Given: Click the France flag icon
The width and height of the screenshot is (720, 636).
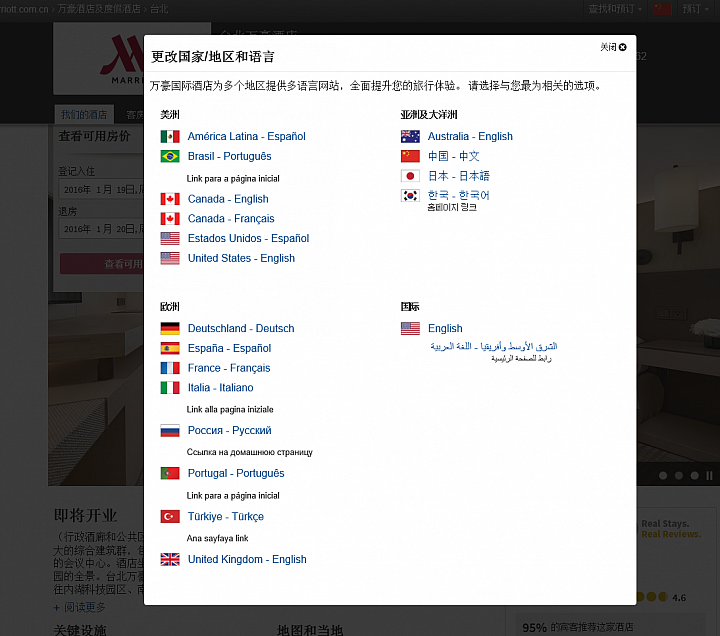Looking at the screenshot, I should coord(170,368).
